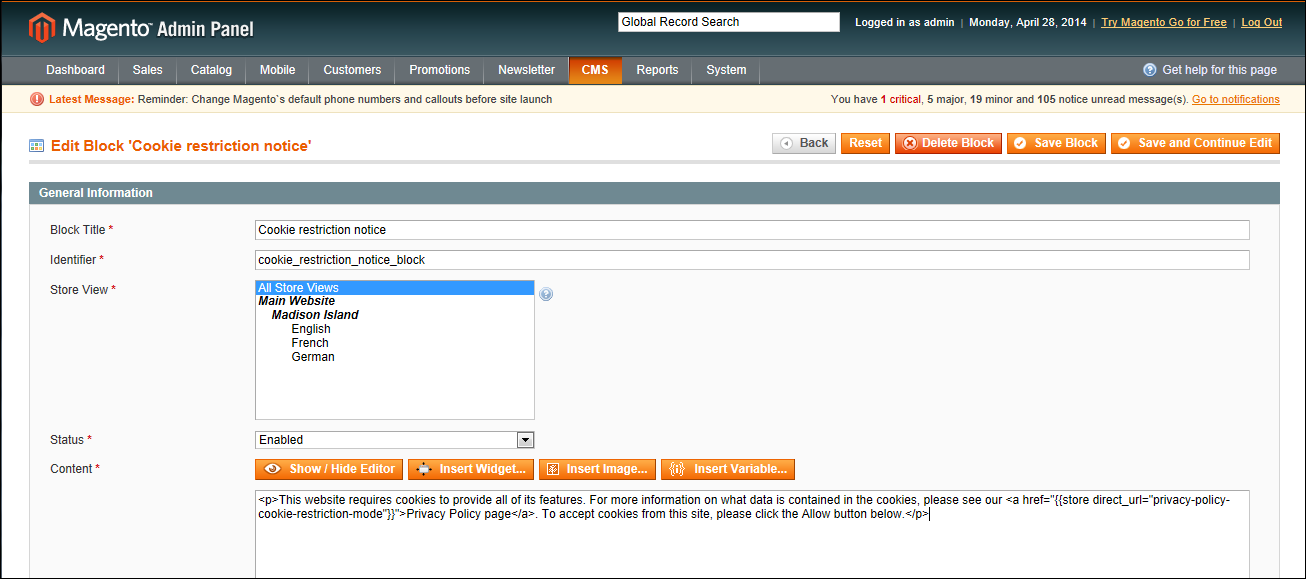Screen dimensions: 1306x579
Task: Open the Newsletter menu
Action: pos(526,70)
